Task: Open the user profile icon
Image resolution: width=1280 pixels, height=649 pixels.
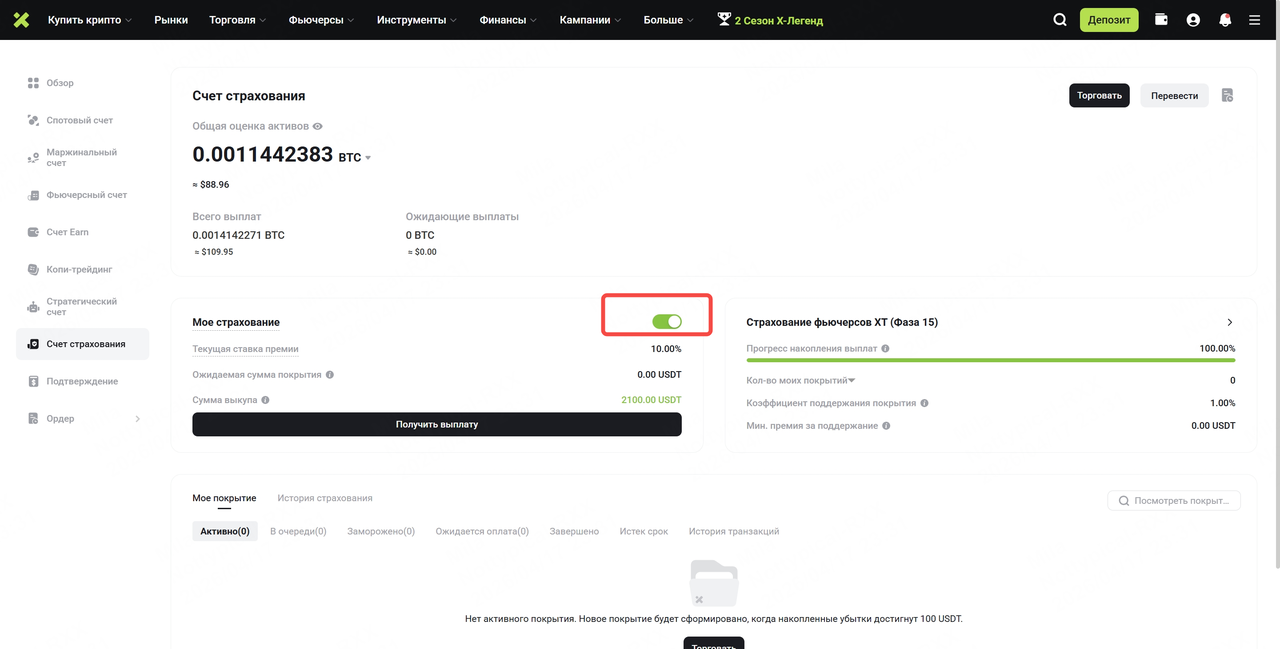Action: [x=1193, y=20]
